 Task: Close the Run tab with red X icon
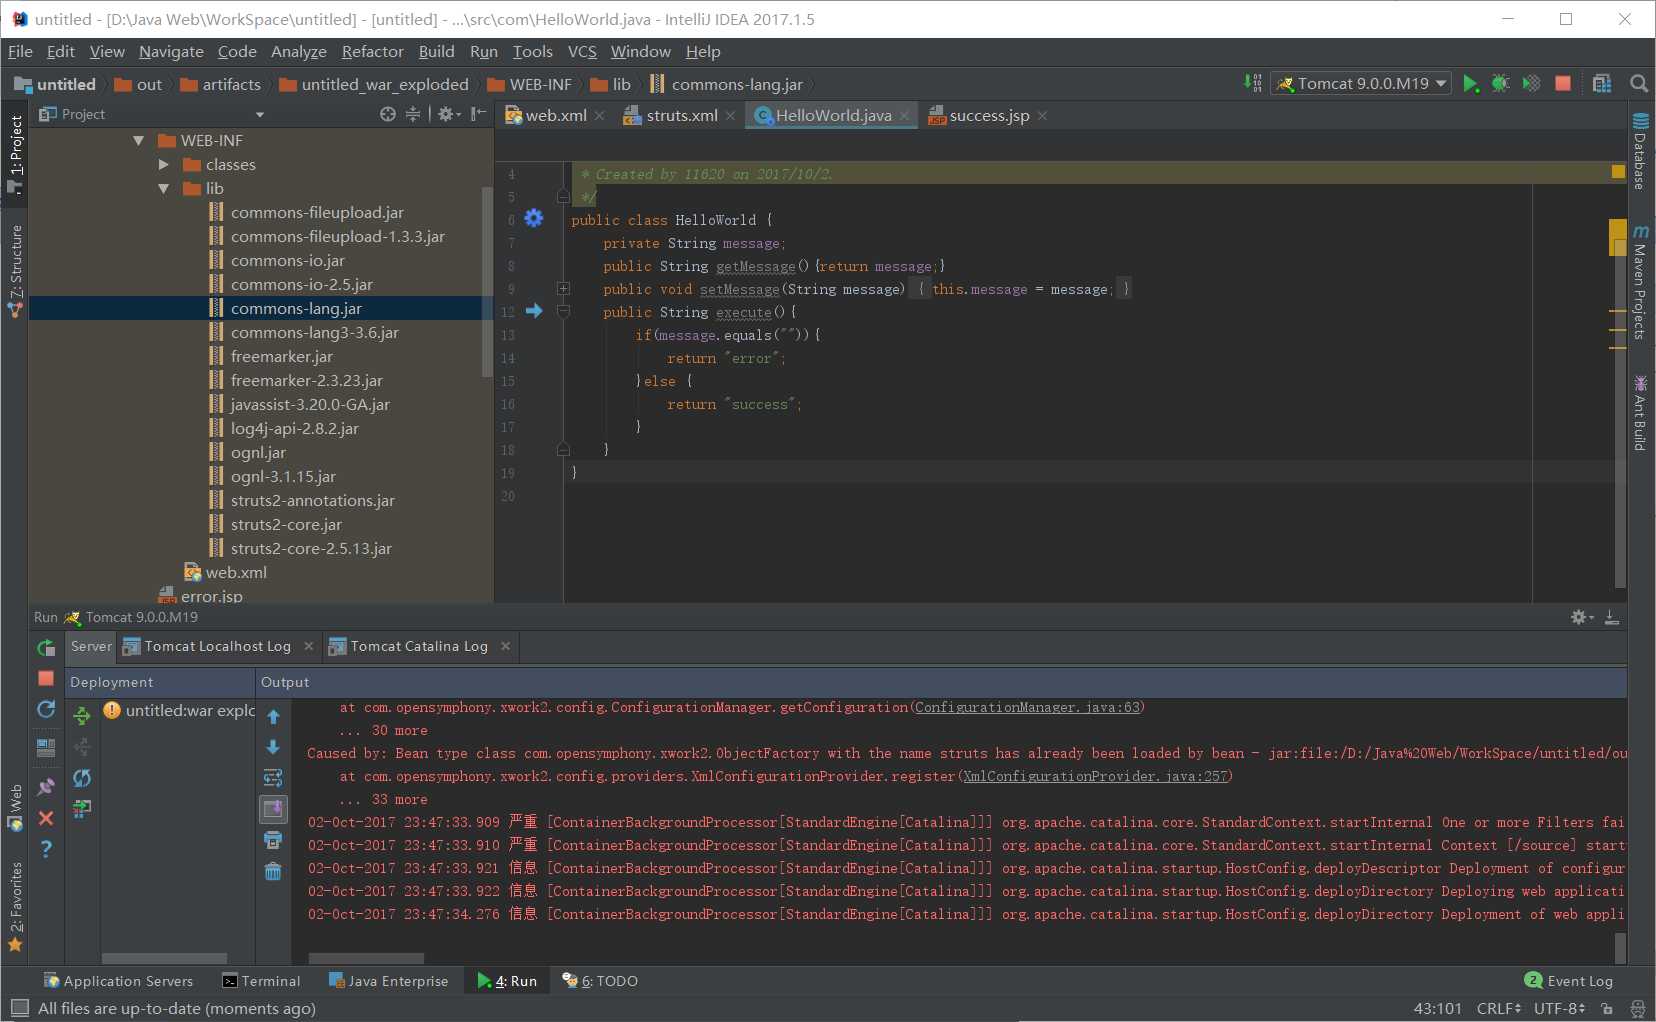(x=46, y=818)
